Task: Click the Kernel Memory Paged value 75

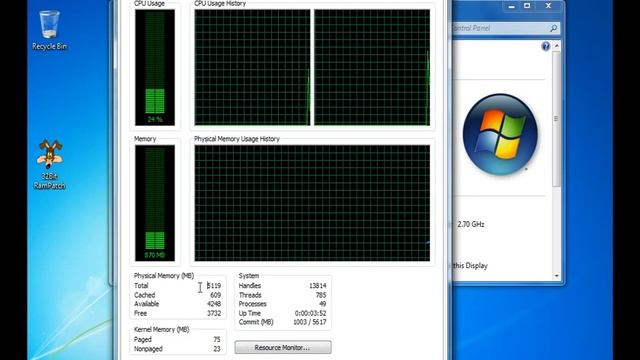Action: coord(217,340)
